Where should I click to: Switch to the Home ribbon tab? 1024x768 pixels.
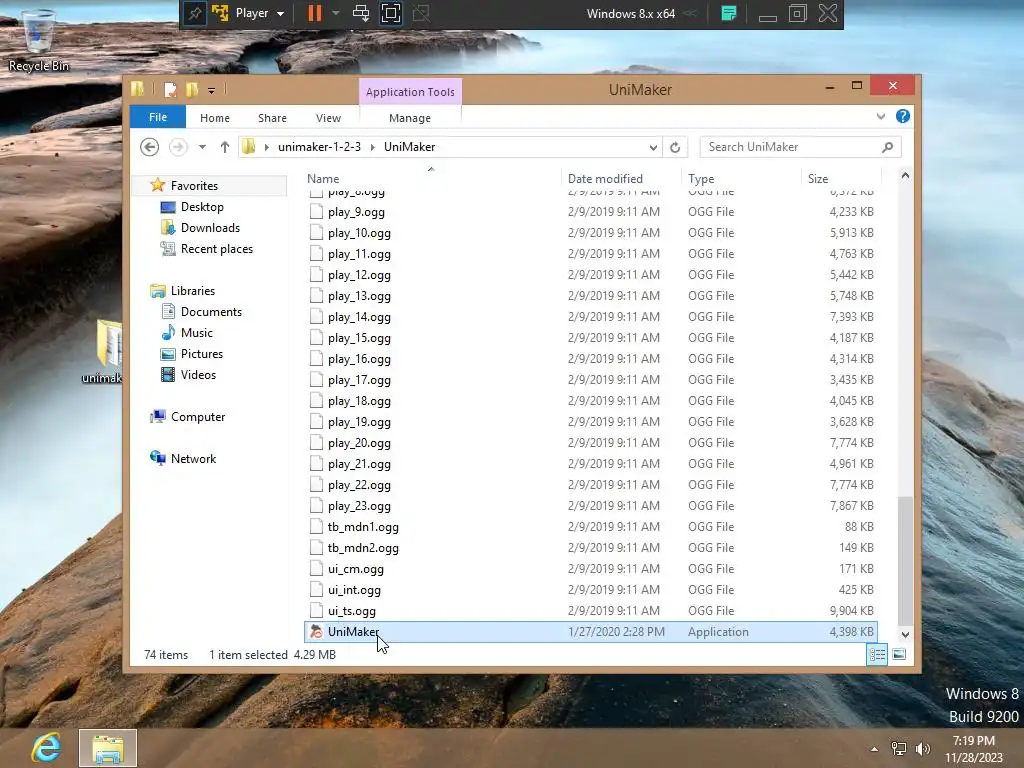(215, 118)
